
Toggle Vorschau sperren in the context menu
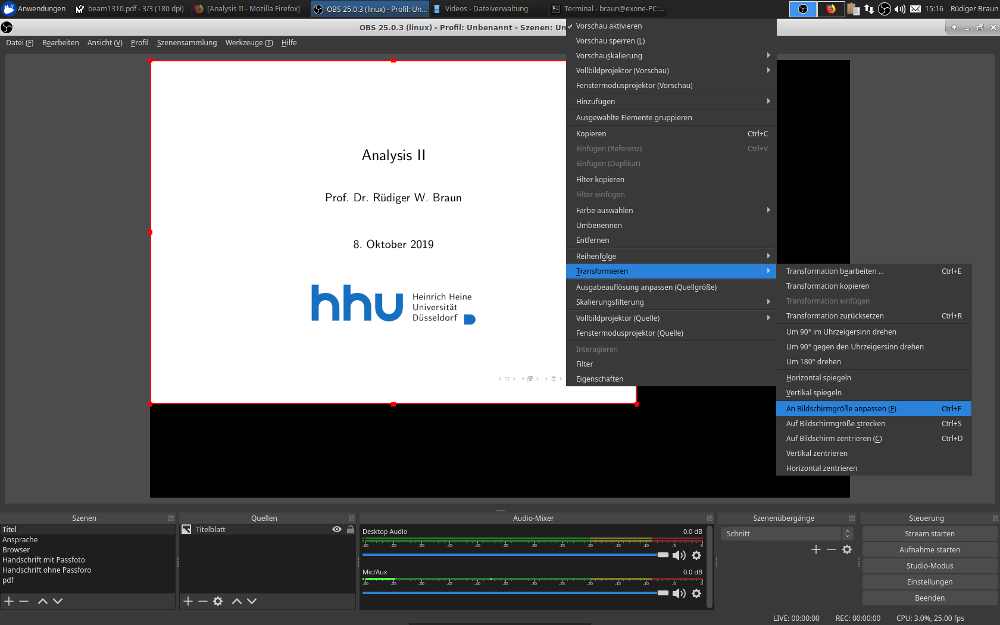671,41
